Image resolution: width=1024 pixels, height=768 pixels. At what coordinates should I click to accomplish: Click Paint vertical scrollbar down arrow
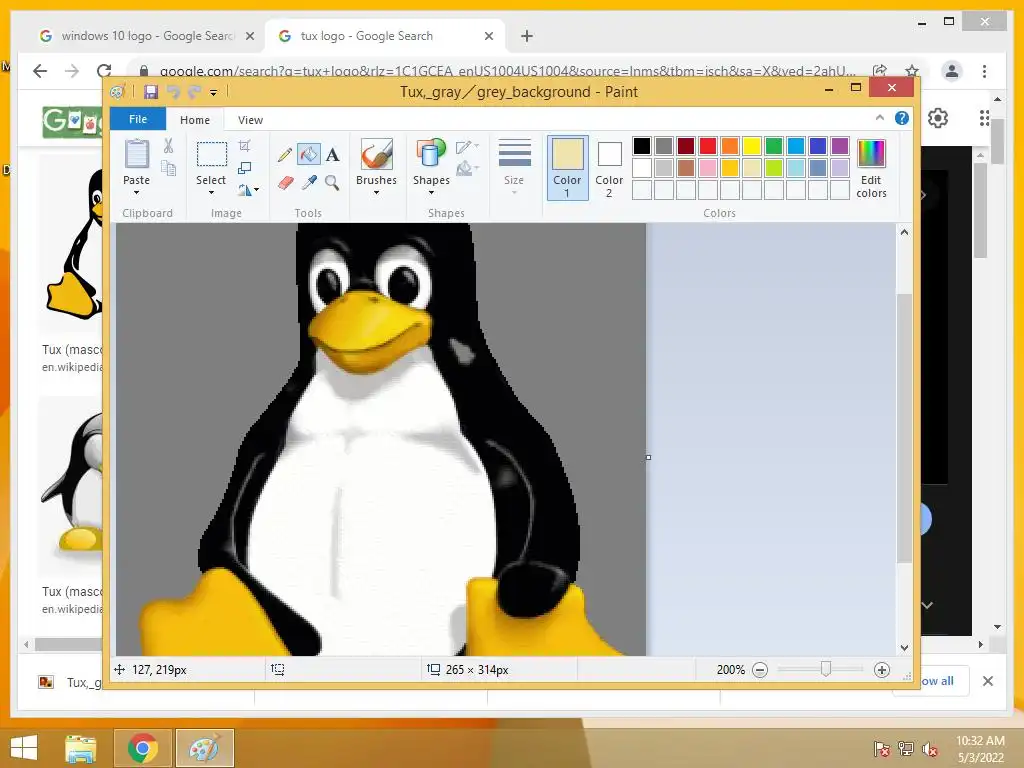904,648
